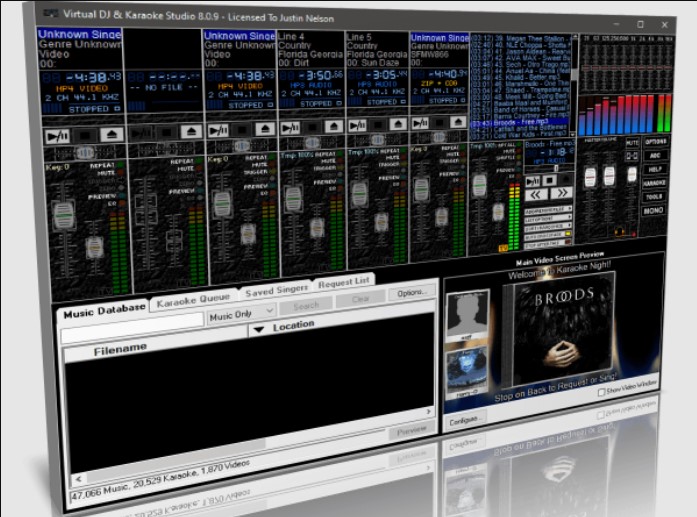Toggle the Auto Crossfade option
Viewport: 697px width, 517px height.
(548, 235)
